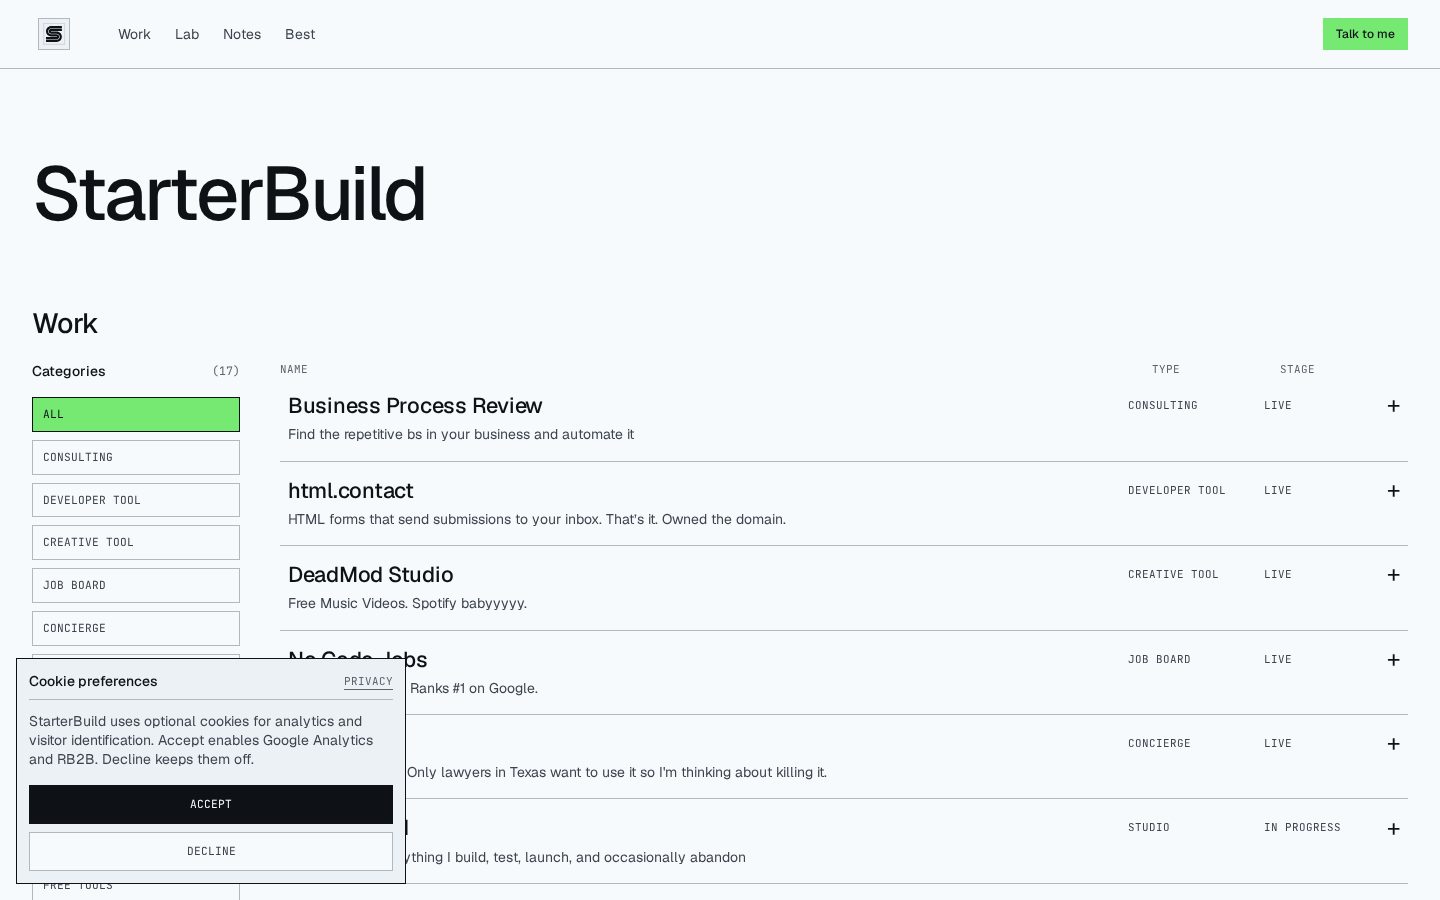Open the Work nav link
Image resolution: width=1440 pixels, height=900 pixels.
[x=134, y=34]
